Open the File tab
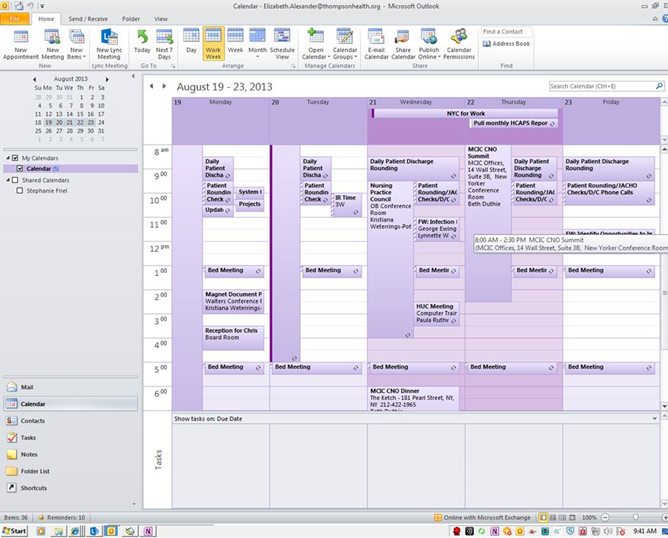668x538 pixels. click(x=15, y=19)
